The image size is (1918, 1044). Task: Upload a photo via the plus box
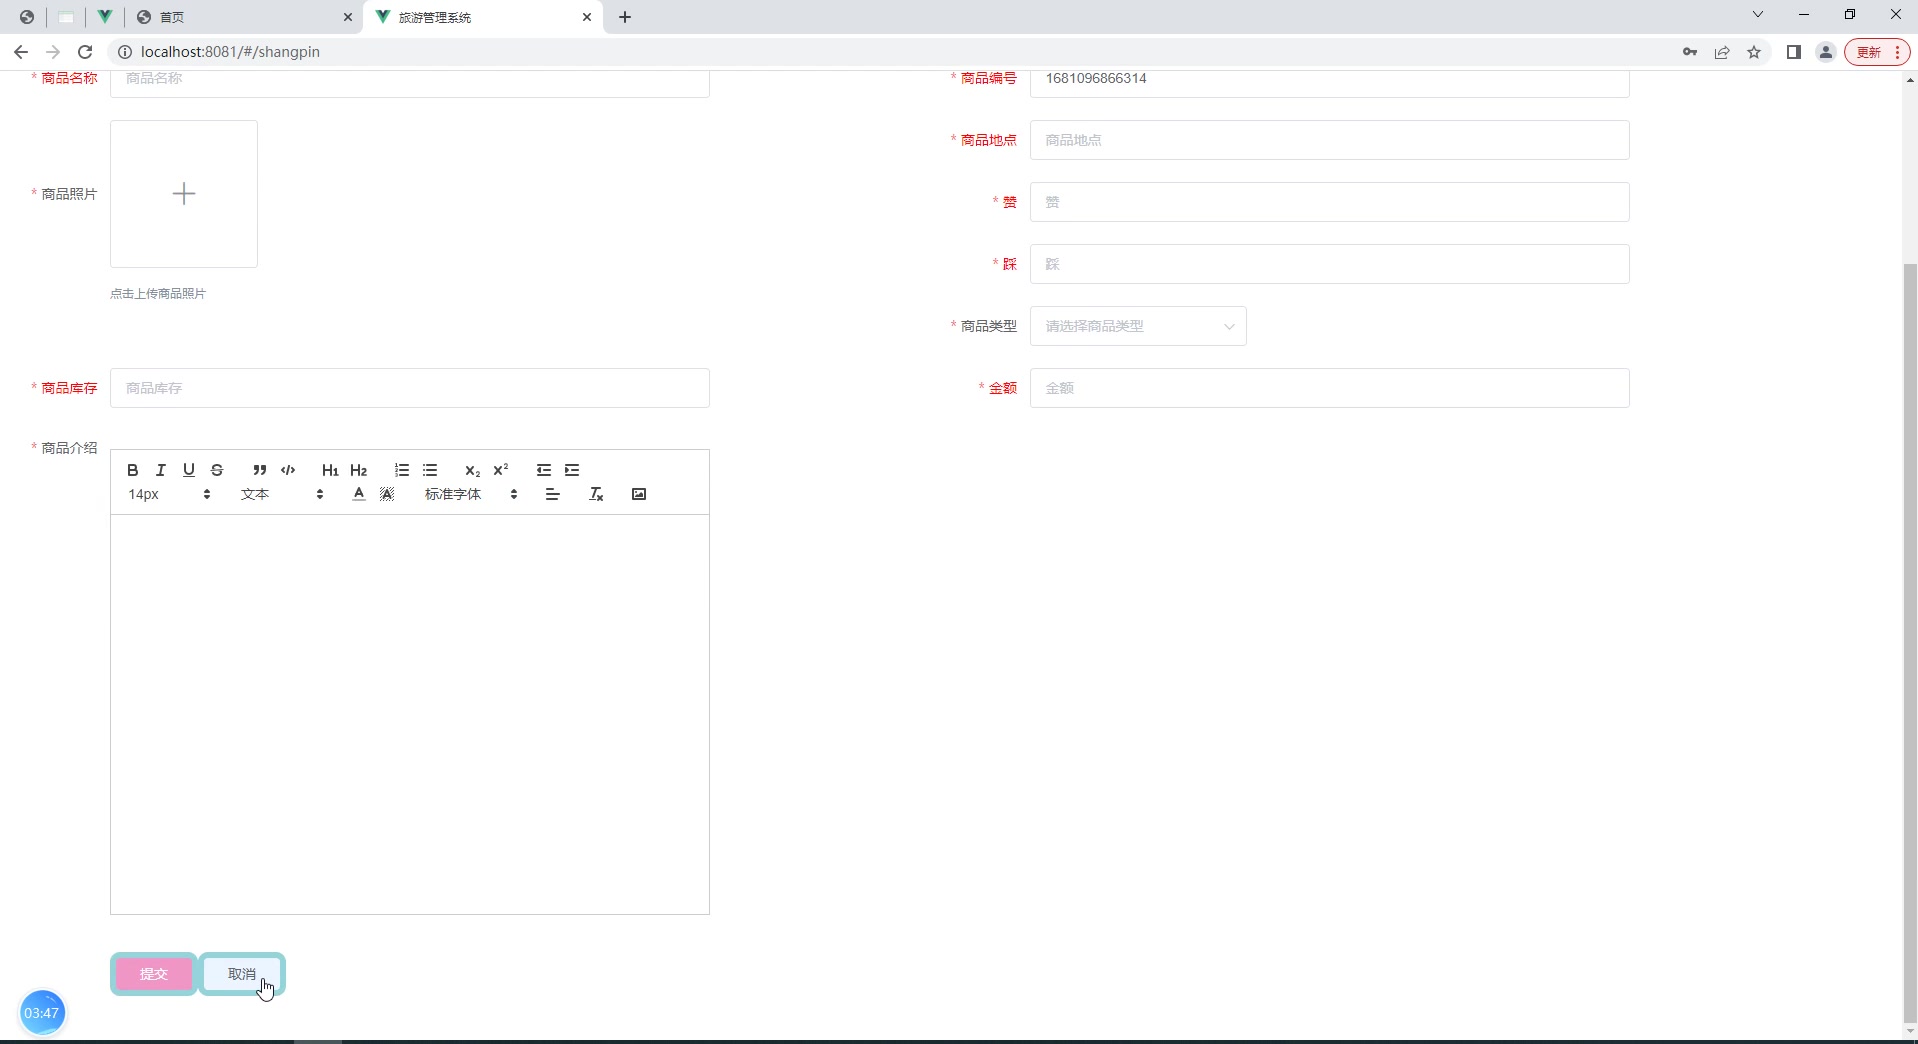pos(184,194)
